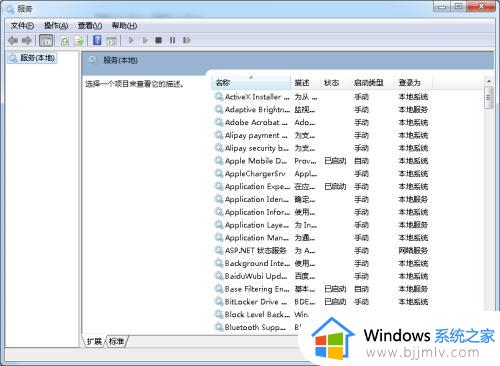Select the Alipay payment service
The image size is (500, 366).
pos(322,135)
